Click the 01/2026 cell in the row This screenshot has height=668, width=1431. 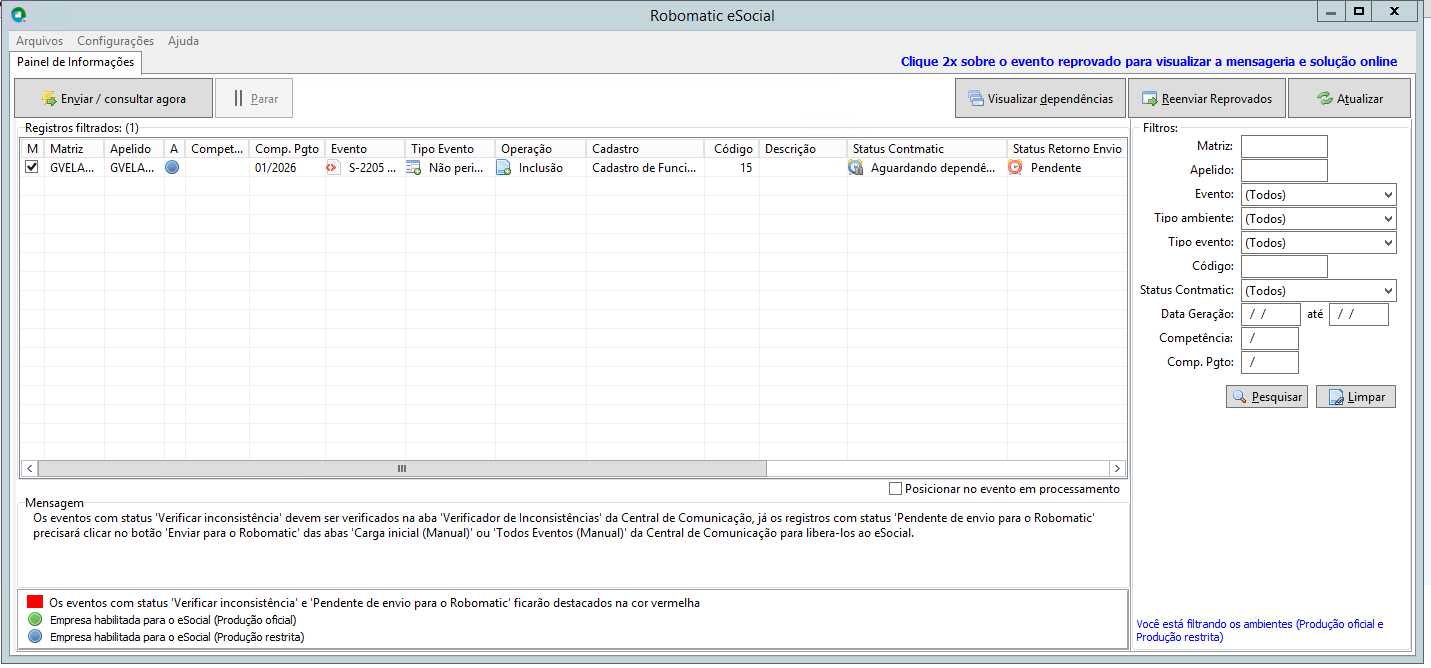(x=287, y=168)
